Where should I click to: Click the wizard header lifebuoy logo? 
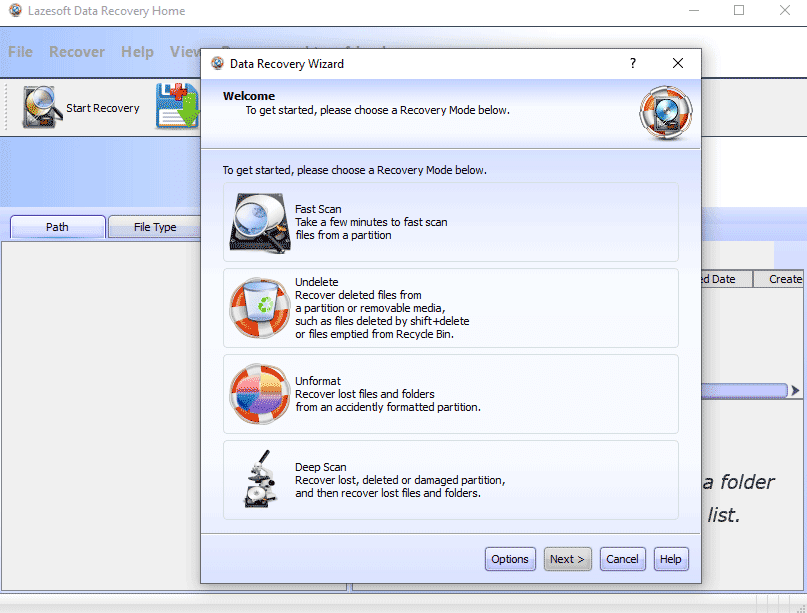click(x=665, y=113)
